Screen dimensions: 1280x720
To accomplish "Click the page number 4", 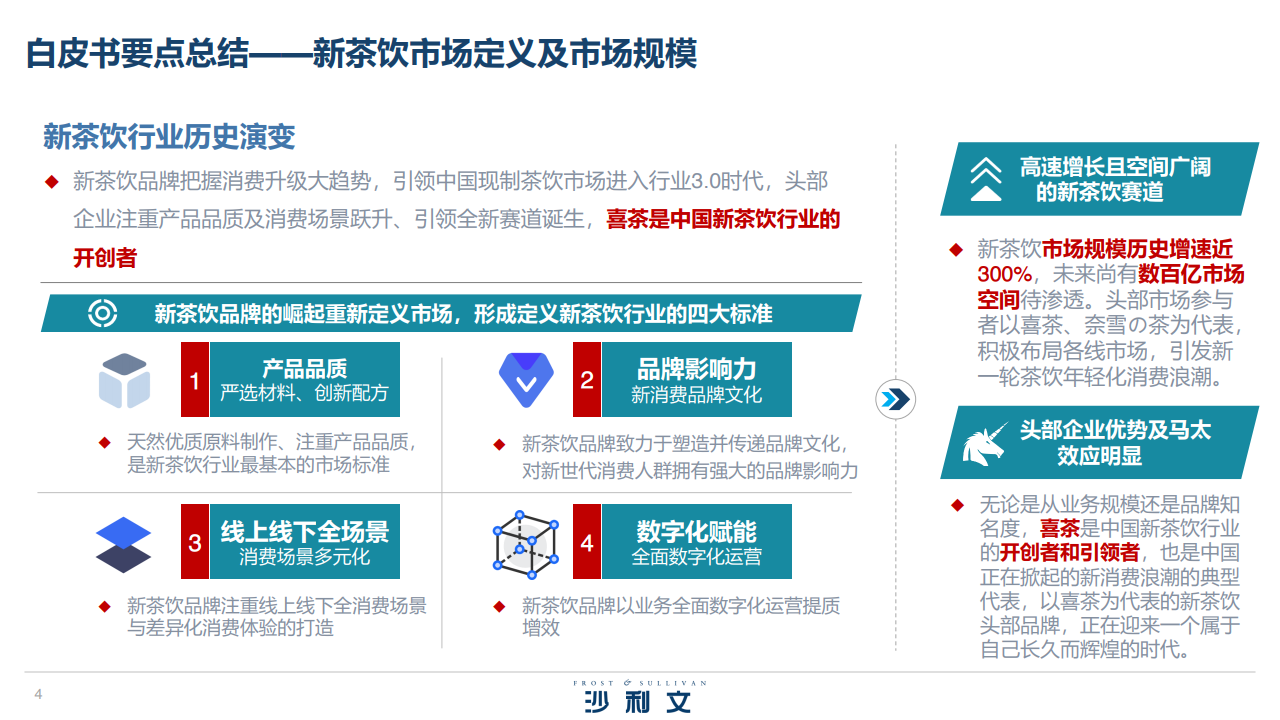I will click(38, 694).
